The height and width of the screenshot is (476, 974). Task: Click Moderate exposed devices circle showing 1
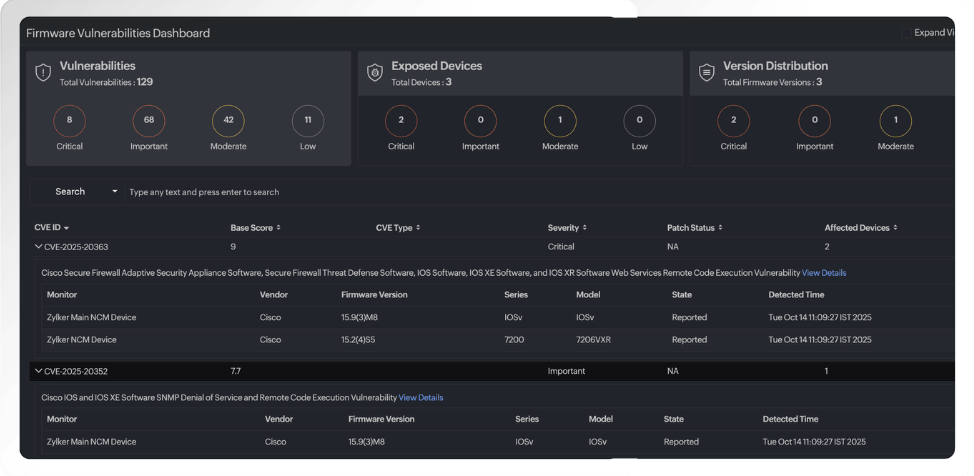point(560,121)
